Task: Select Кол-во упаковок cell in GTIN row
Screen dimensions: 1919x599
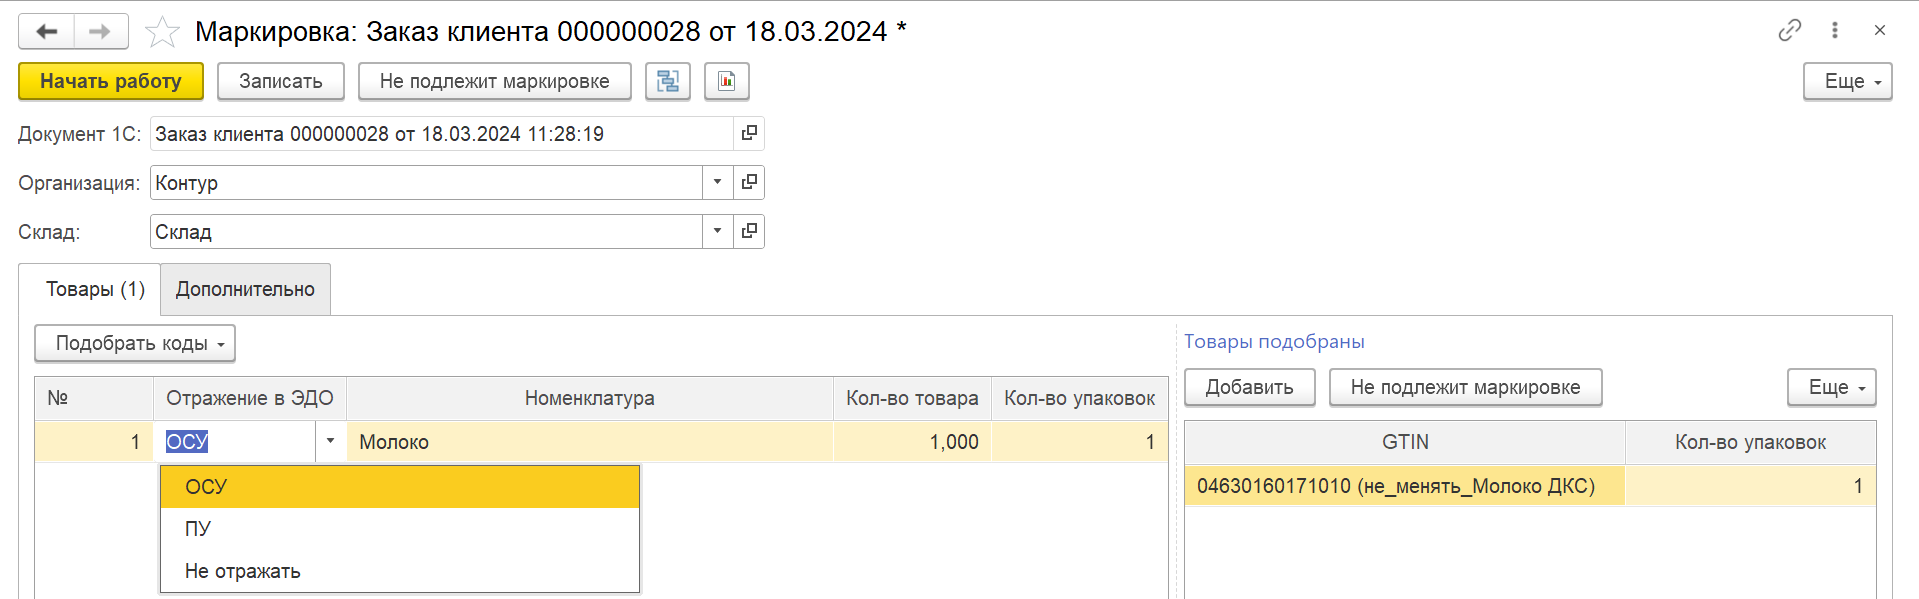Action: point(1751,486)
